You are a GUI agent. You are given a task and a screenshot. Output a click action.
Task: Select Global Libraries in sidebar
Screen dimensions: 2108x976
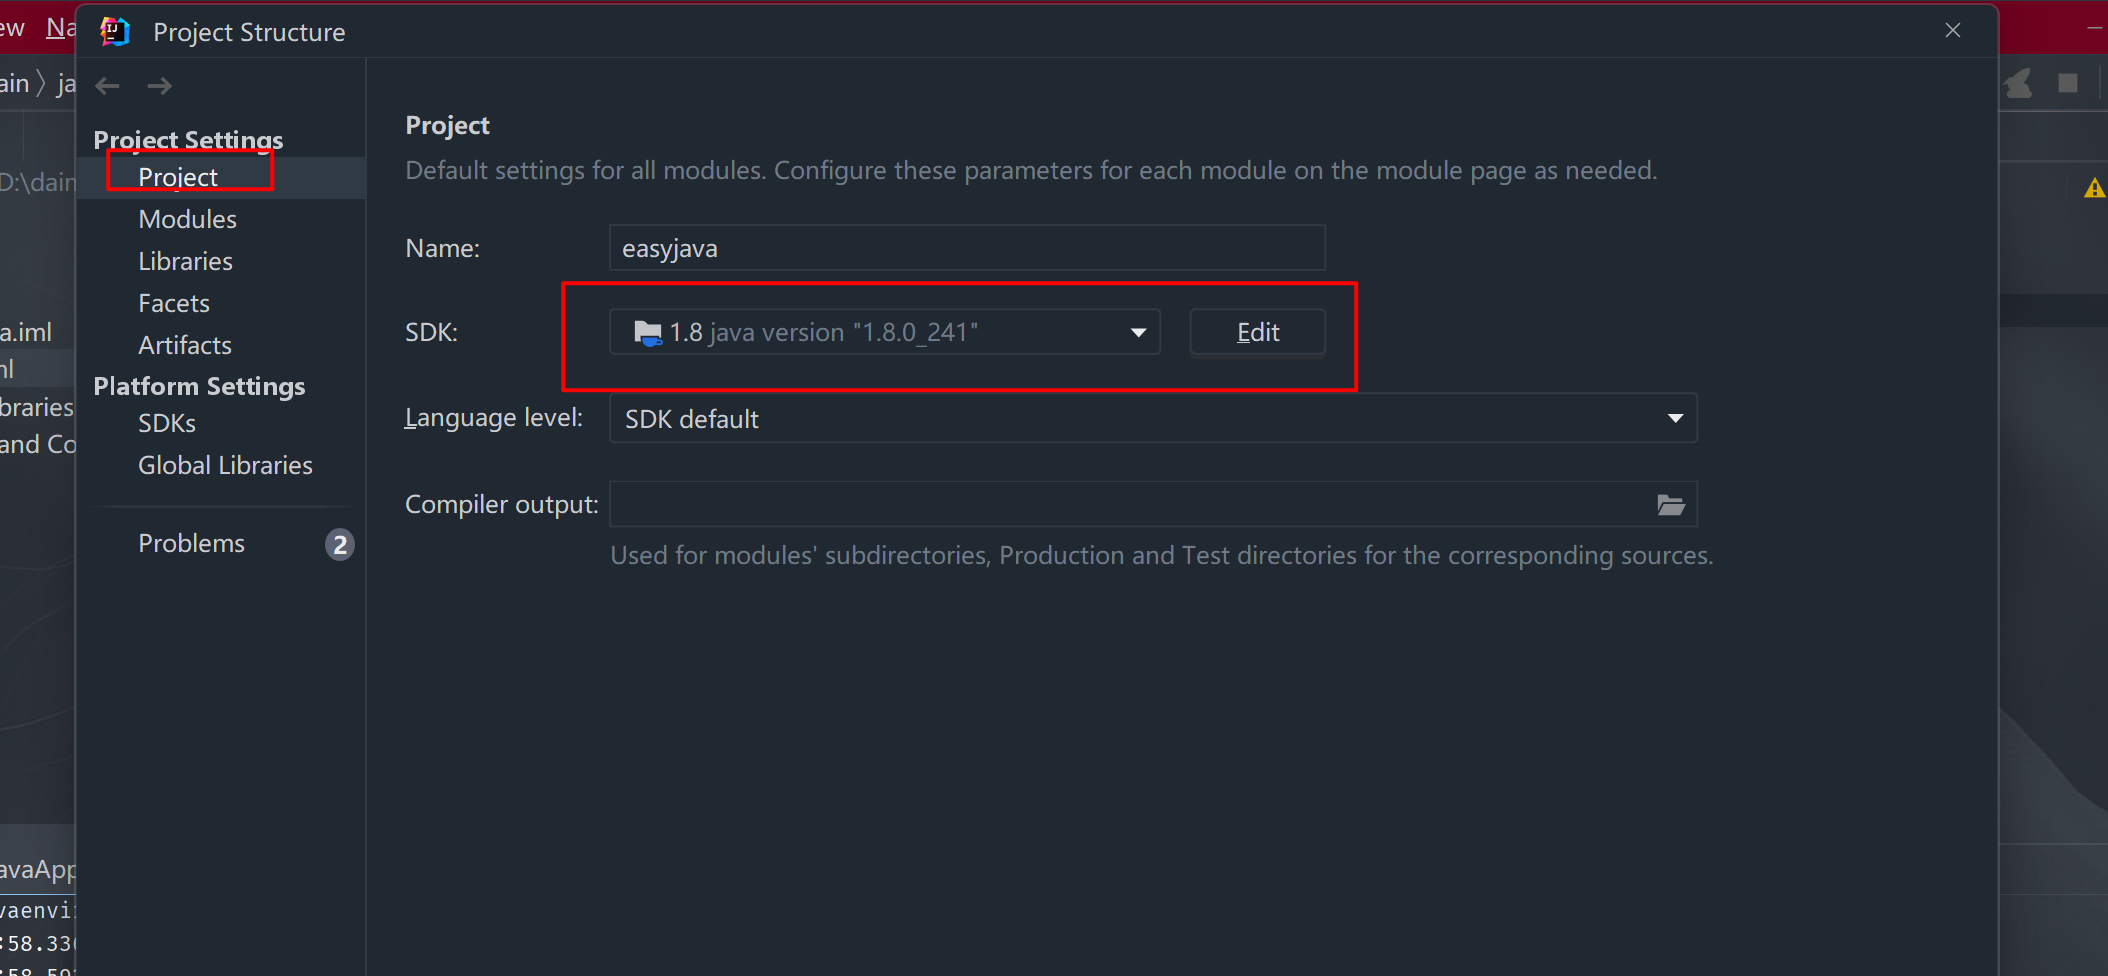tap(225, 465)
